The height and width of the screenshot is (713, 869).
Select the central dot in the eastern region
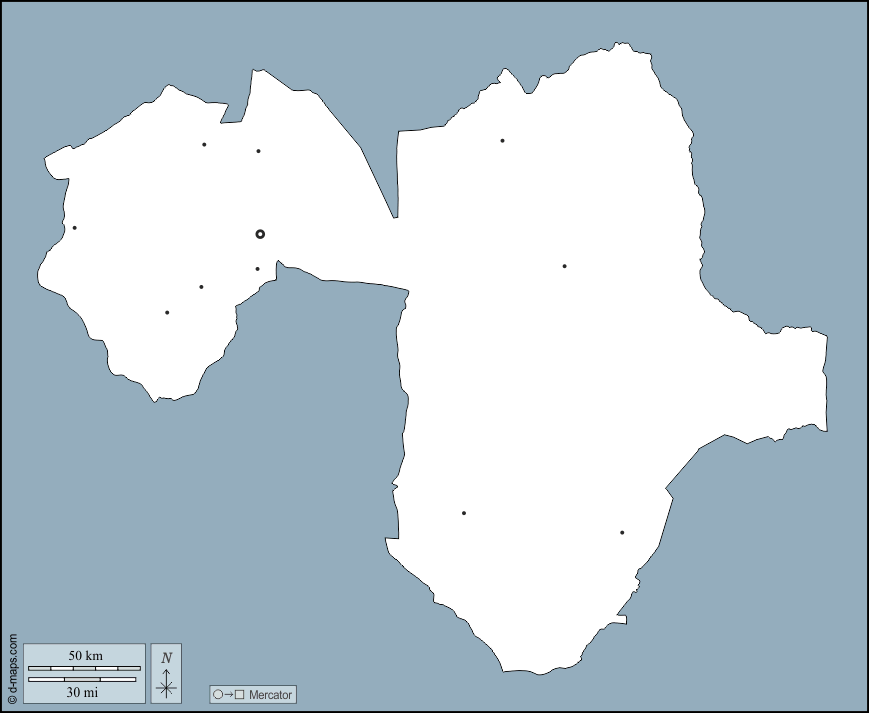click(x=564, y=266)
